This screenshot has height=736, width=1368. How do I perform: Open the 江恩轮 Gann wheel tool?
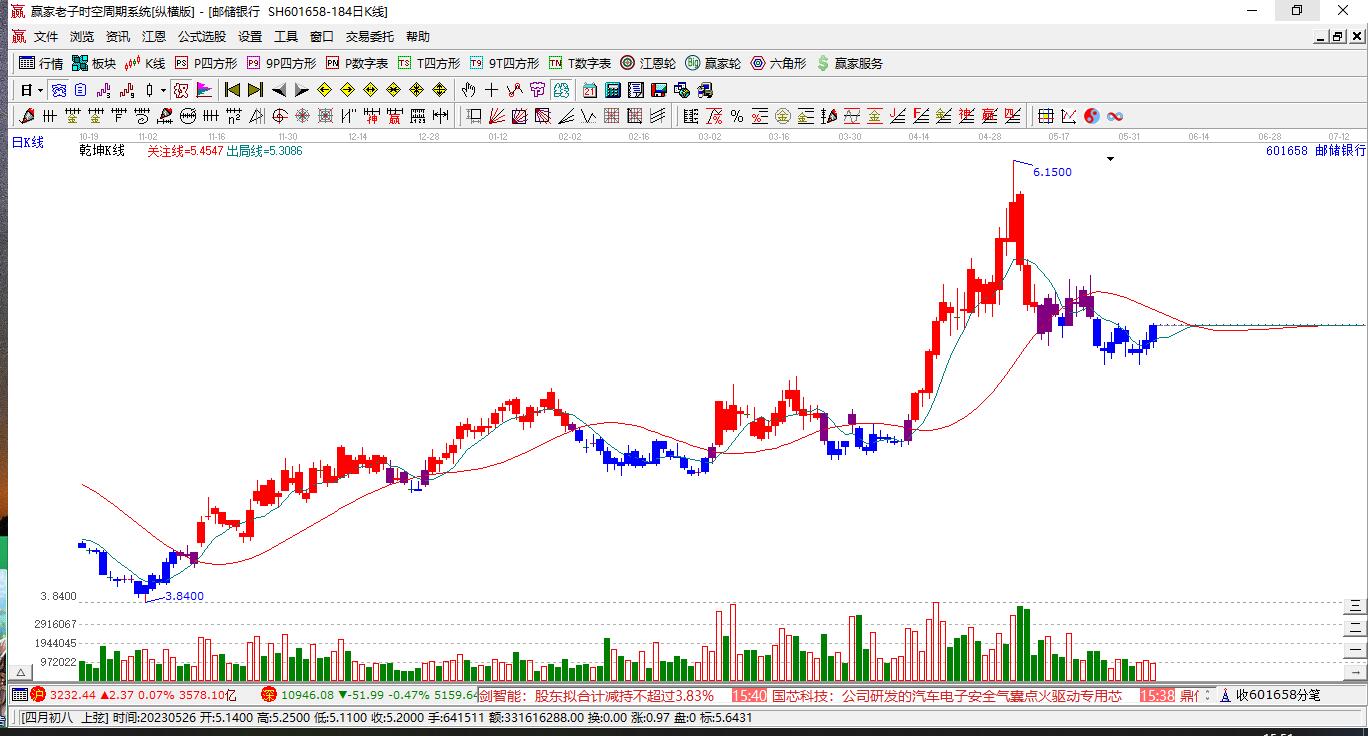coord(648,63)
